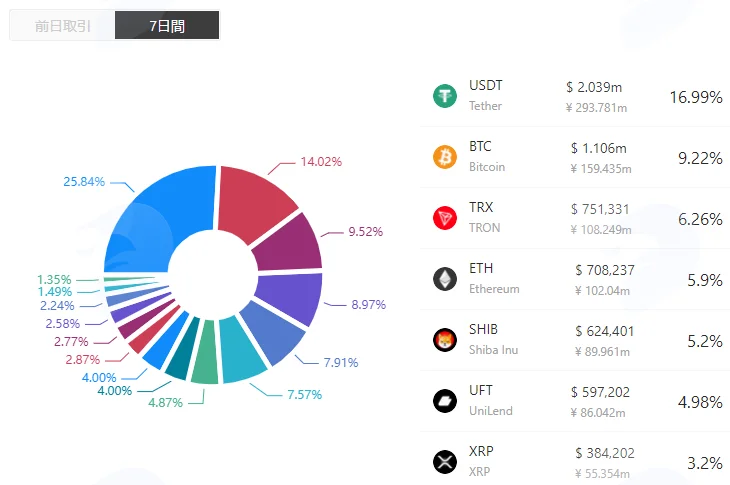Click the UniLend UFT coin icon
Screen dimensions: 730x485
[445, 401]
